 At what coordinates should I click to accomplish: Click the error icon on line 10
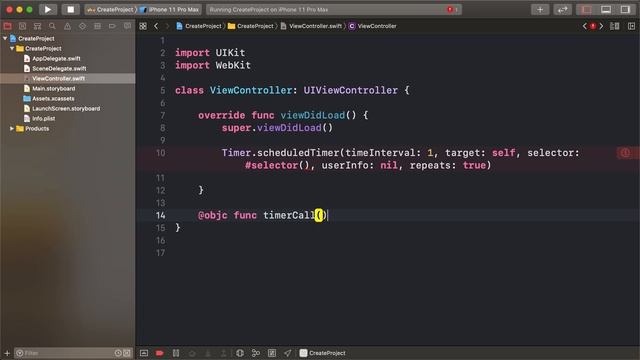click(625, 153)
